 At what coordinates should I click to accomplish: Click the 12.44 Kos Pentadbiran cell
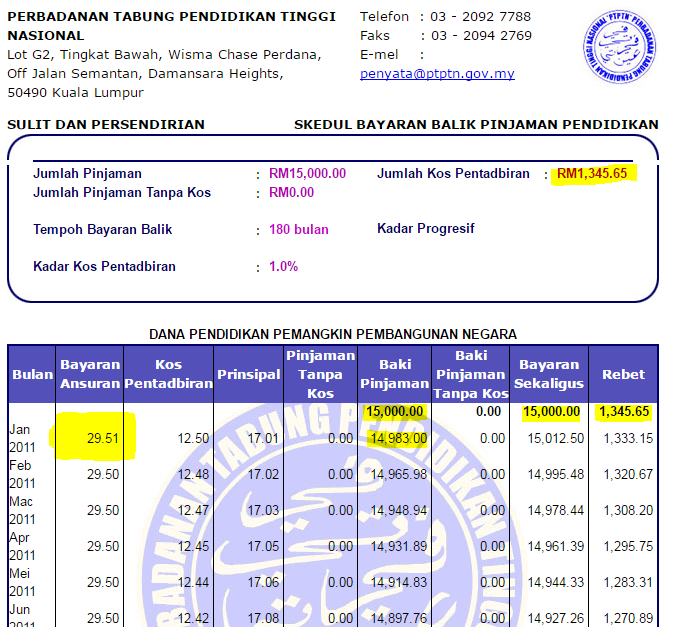click(x=193, y=583)
